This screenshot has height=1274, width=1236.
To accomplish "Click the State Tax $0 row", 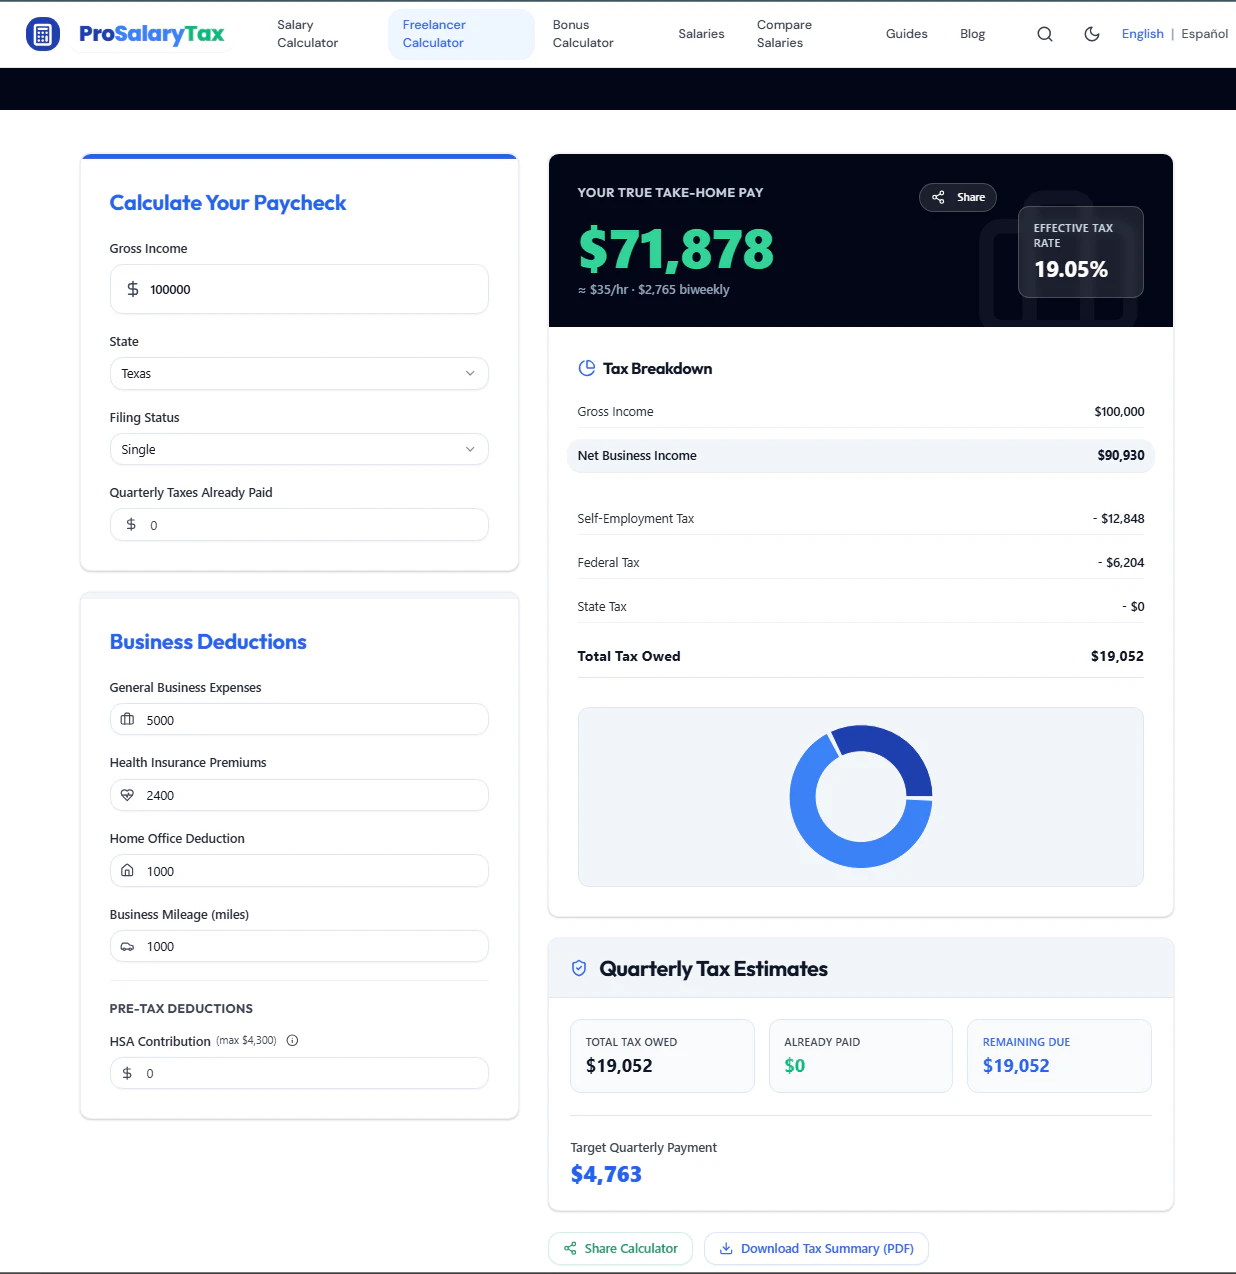I will coord(860,606).
